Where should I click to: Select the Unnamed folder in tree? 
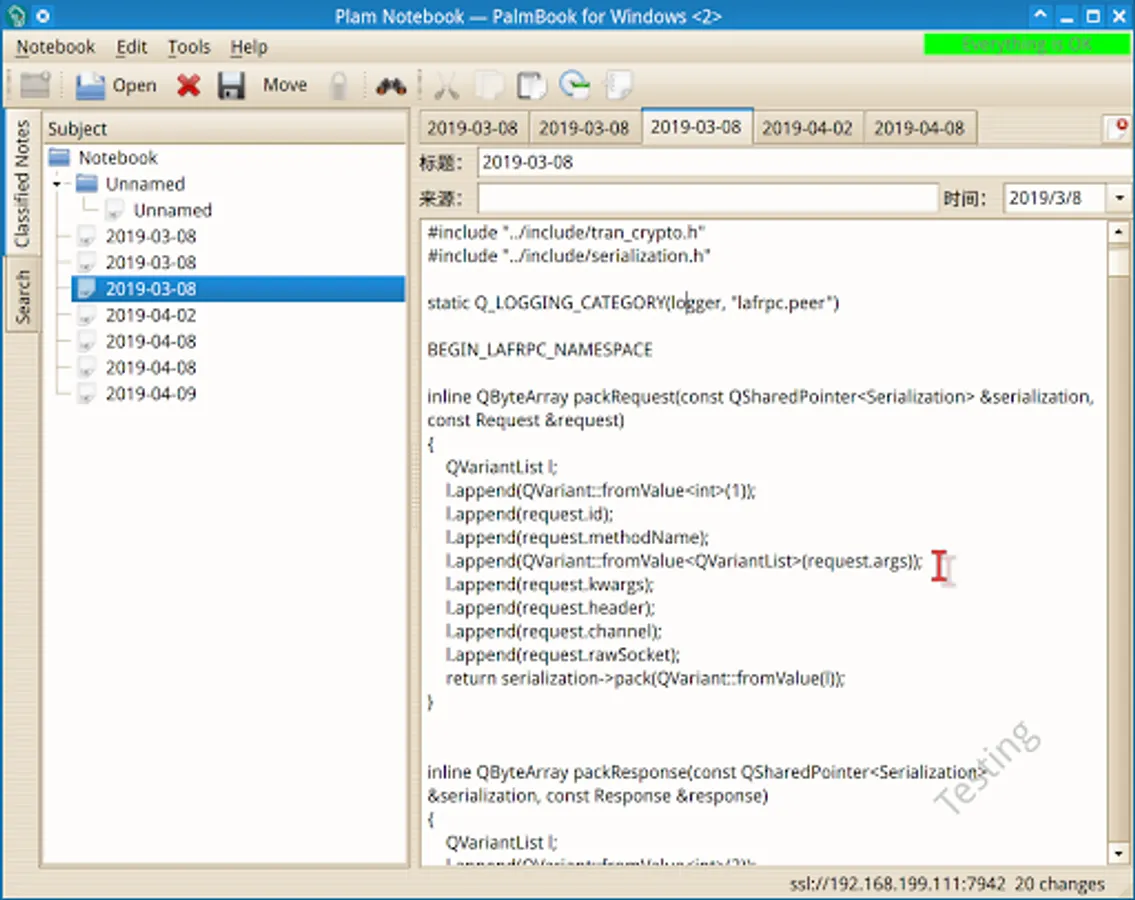pyautogui.click(x=145, y=184)
